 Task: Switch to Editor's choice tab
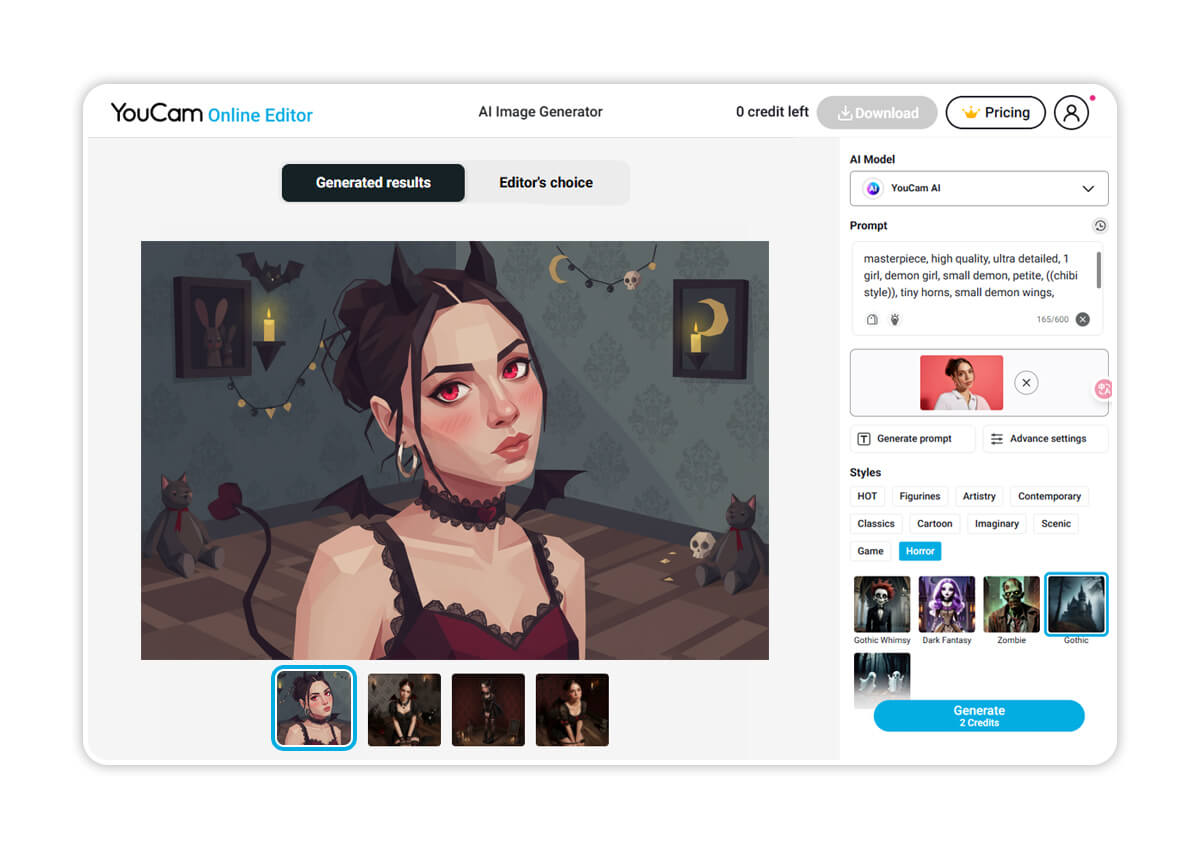(546, 183)
